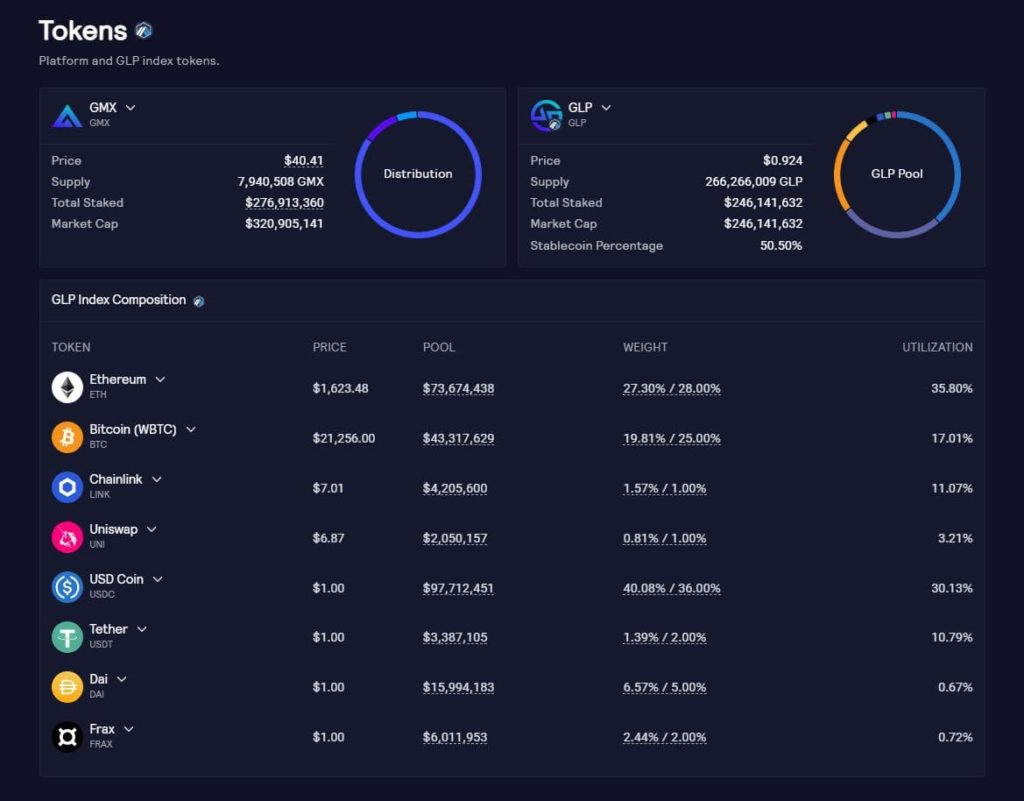Click the Uniswap price $6.87
Screen dimensions: 1024x801
(328, 538)
